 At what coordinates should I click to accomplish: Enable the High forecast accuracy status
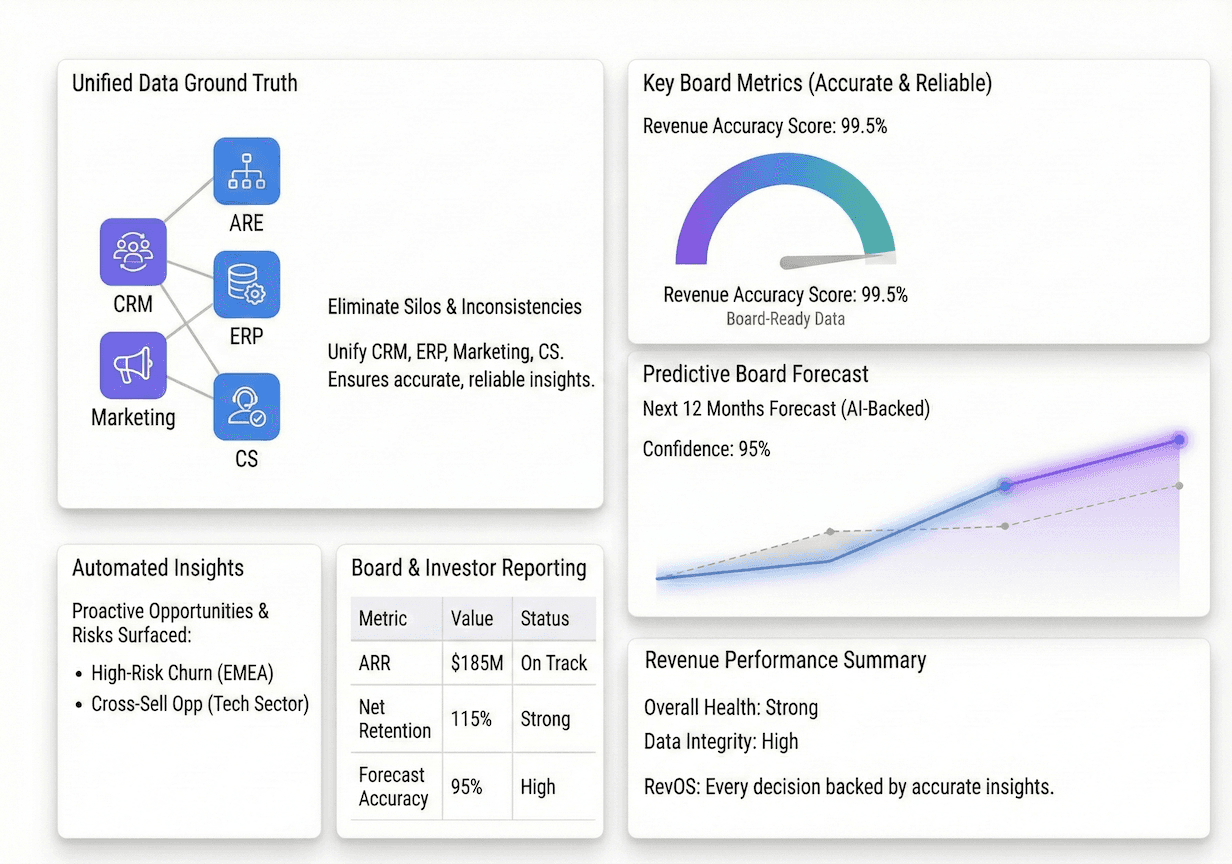[x=537, y=787]
